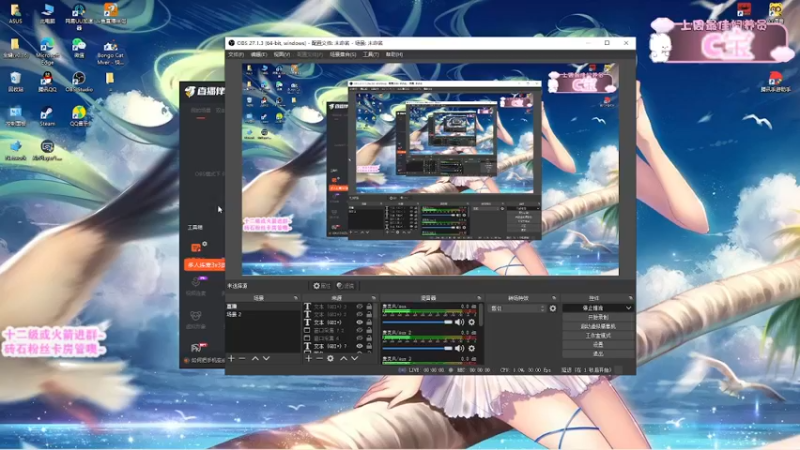The height and width of the screenshot is (450, 800).
Task: Open OBS 设置 from the controls dock
Action: [598, 345]
